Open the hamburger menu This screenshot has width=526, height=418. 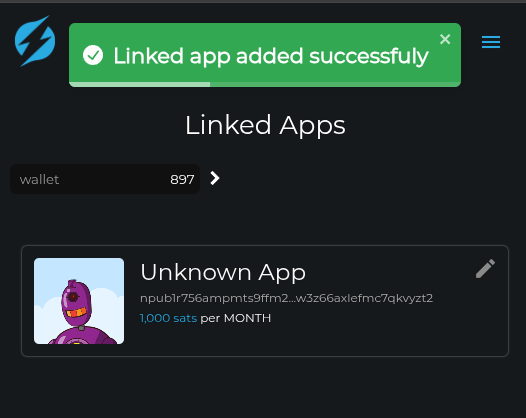491,42
